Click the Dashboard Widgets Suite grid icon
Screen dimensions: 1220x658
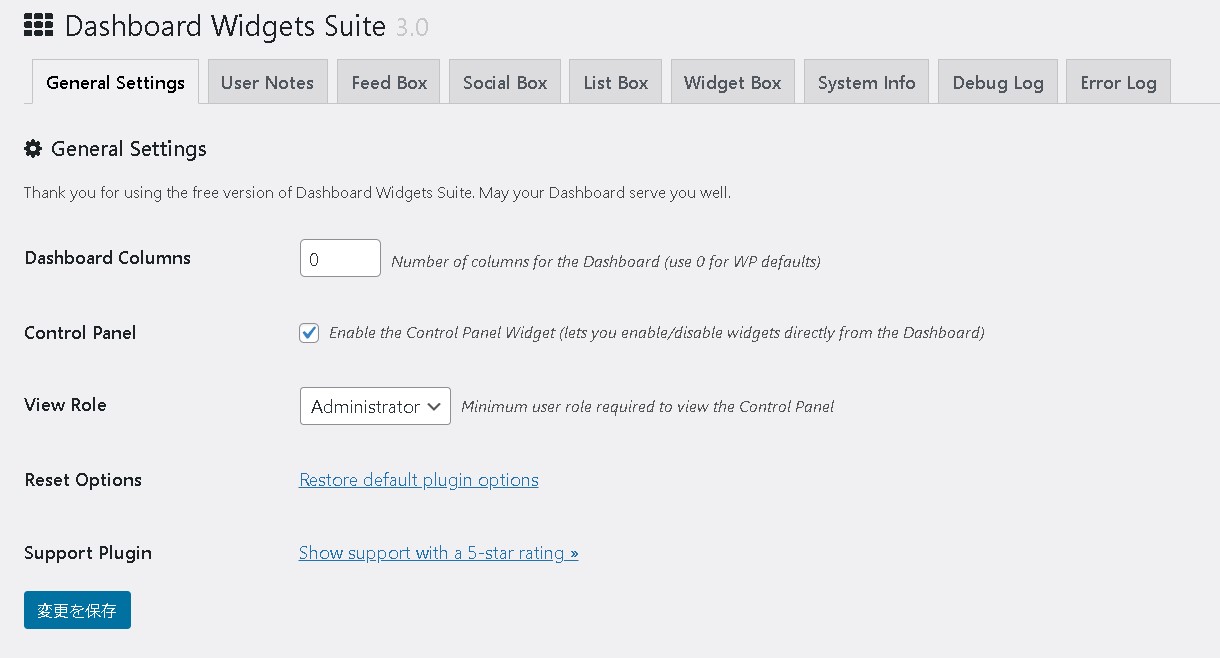click(37, 25)
